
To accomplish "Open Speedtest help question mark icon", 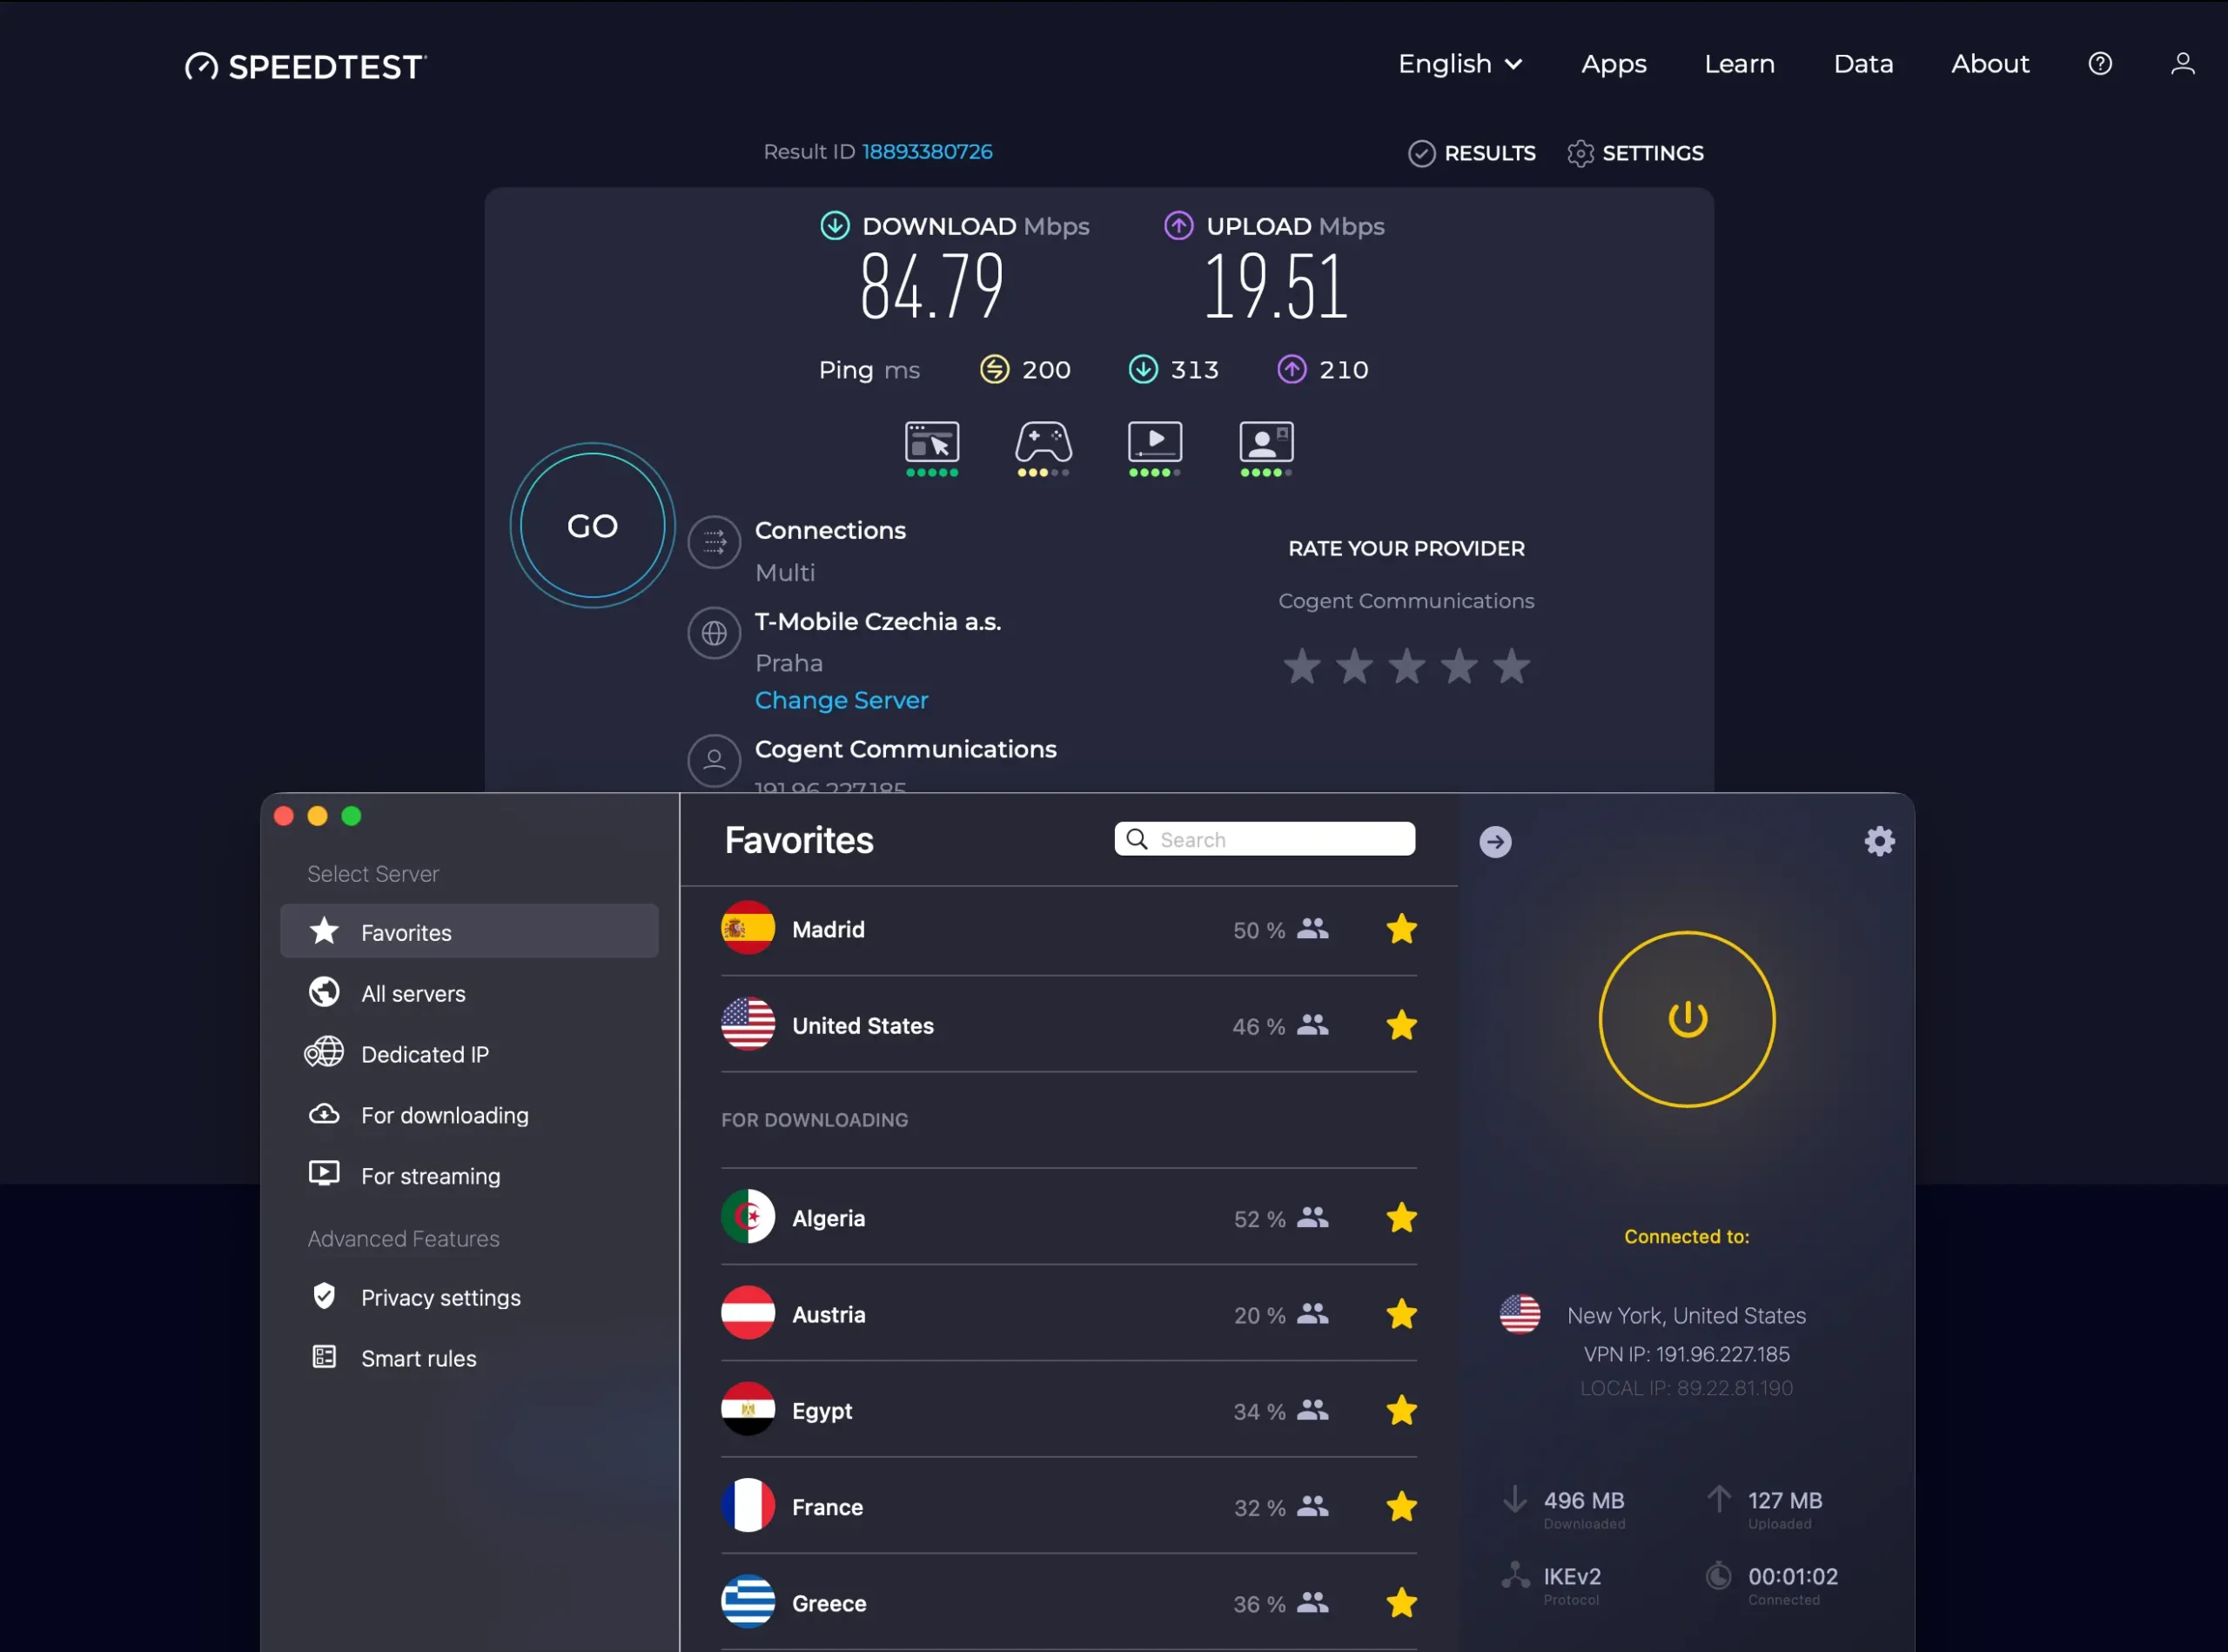I will point(2100,64).
